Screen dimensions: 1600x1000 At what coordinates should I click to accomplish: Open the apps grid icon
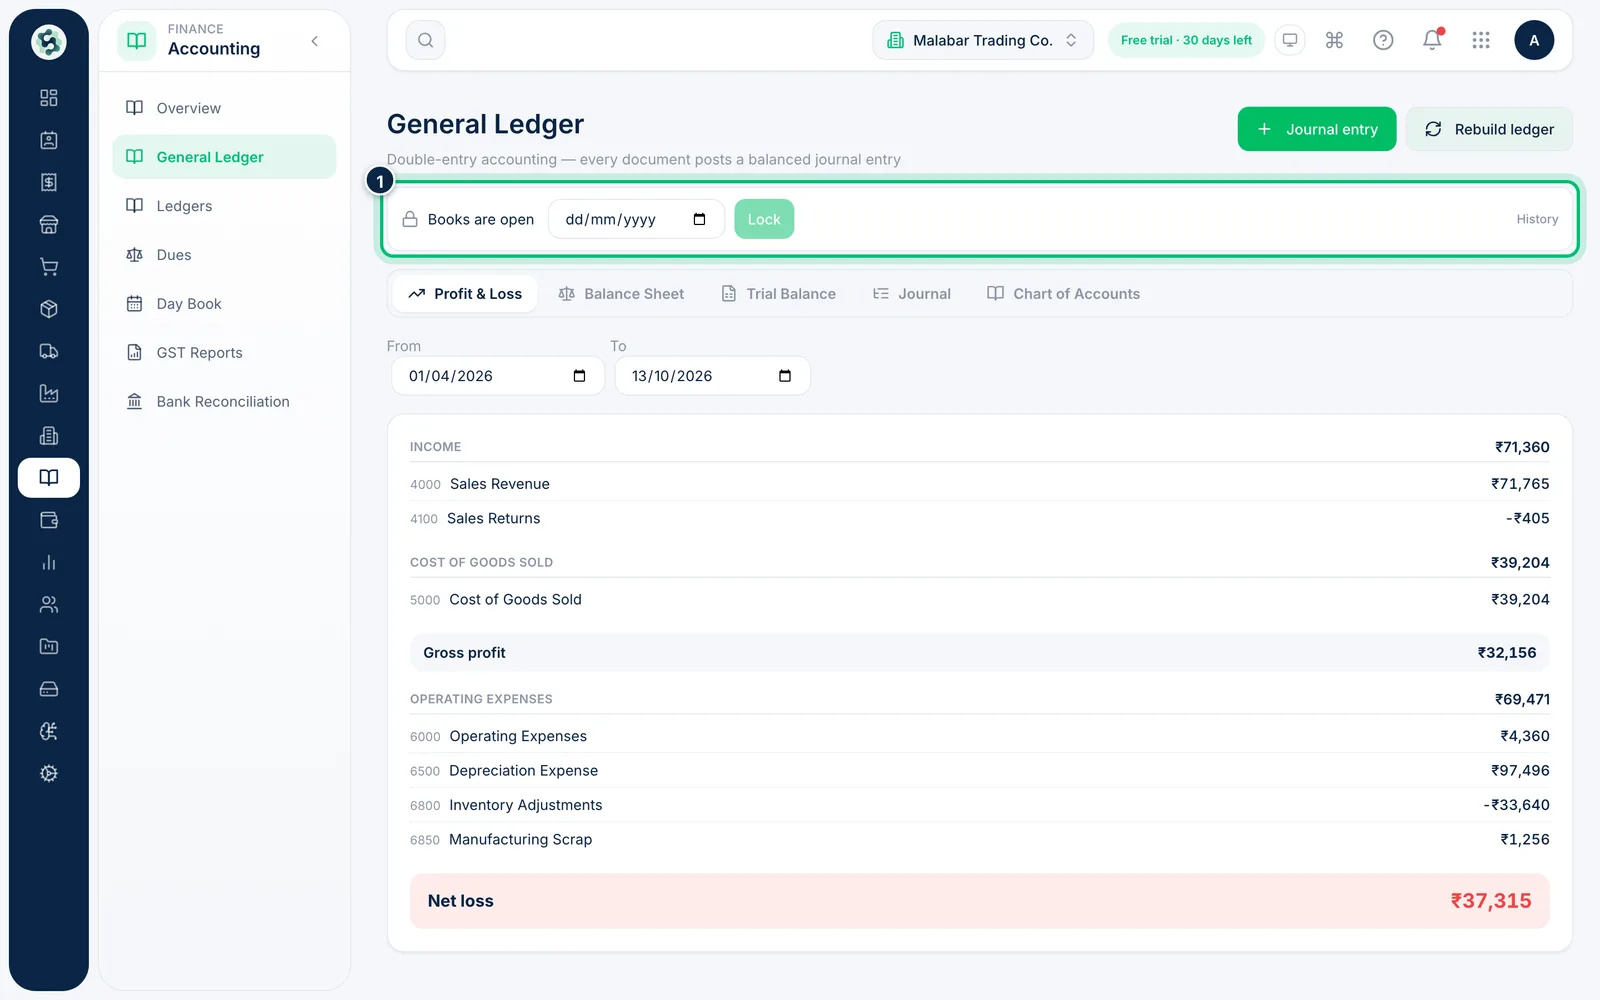1481,40
